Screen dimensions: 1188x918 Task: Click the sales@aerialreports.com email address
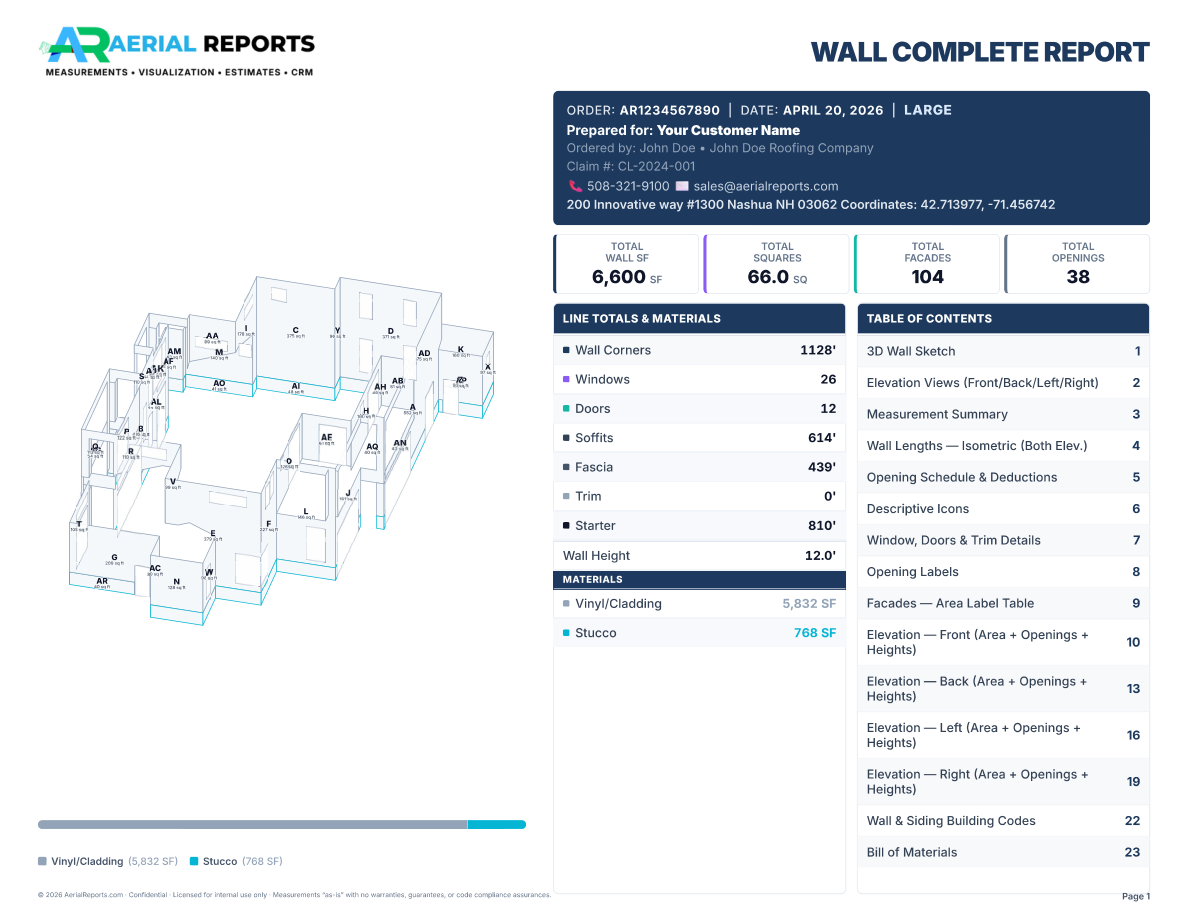766,186
